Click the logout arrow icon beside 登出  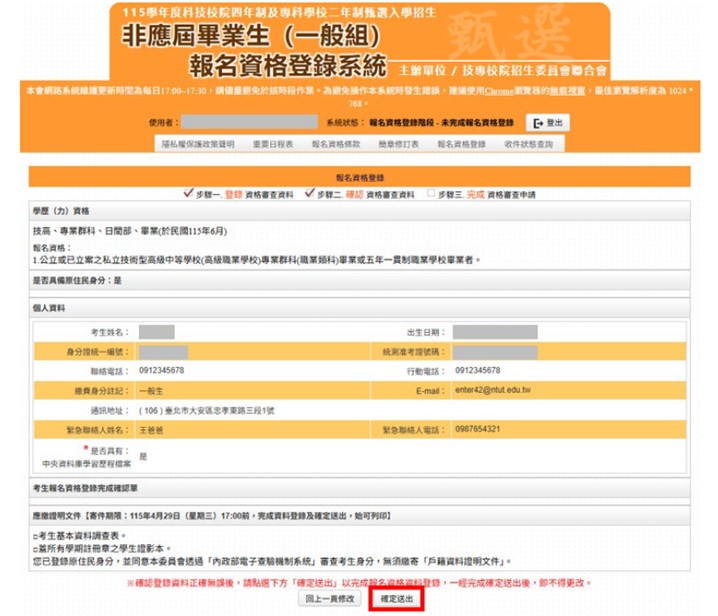(x=539, y=123)
